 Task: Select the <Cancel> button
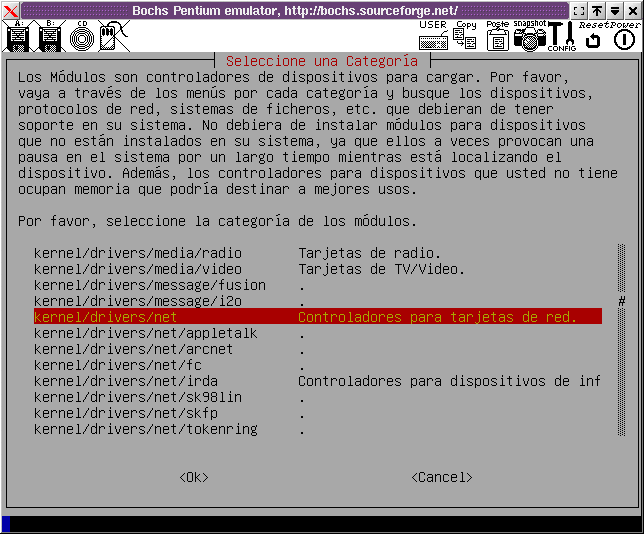(x=441, y=477)
